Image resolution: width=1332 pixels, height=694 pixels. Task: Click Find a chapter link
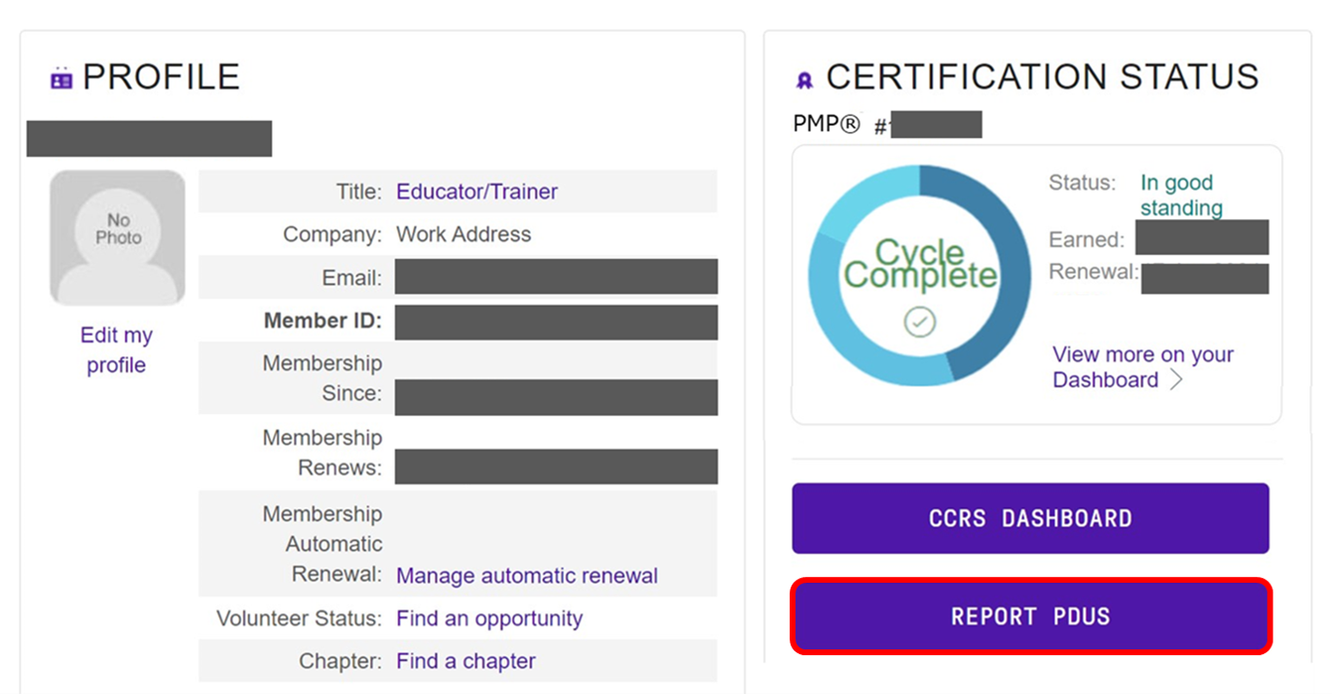click(x=466, y=661)
